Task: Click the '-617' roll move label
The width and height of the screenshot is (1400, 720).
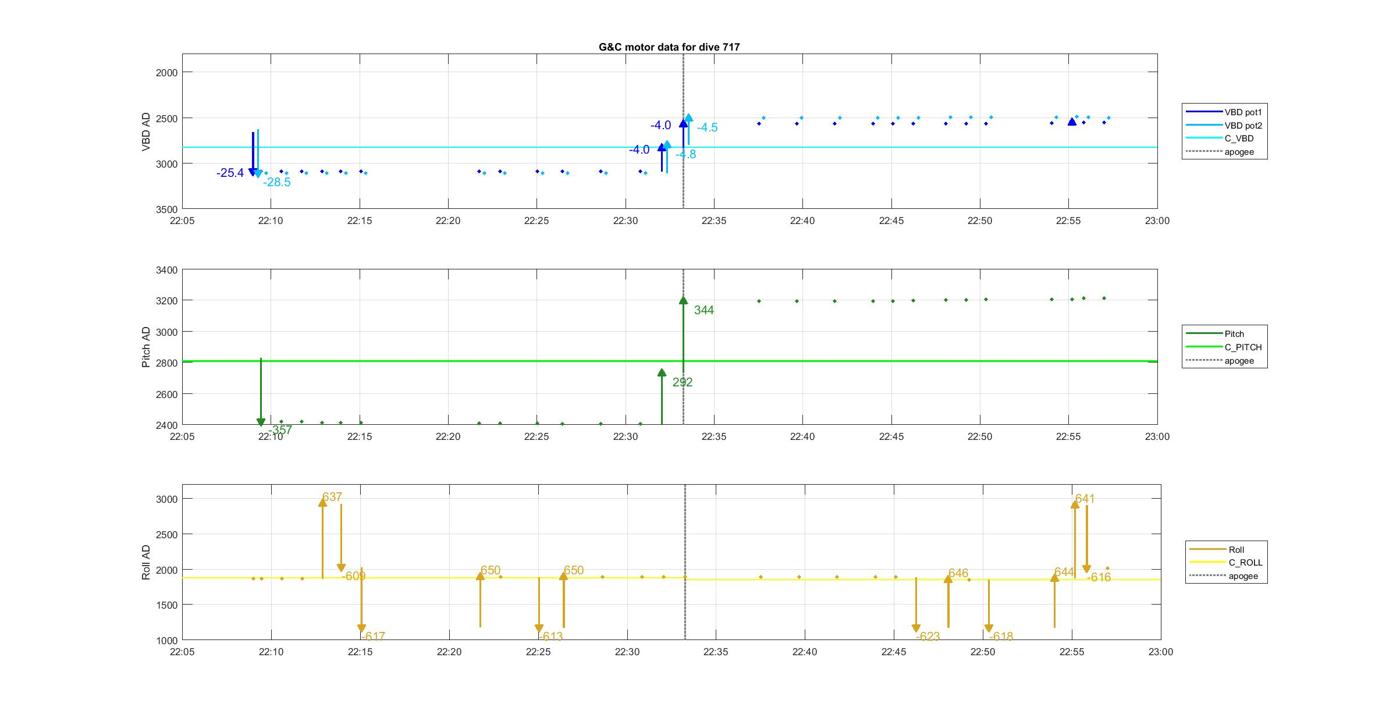Action: tap(373, 636)
